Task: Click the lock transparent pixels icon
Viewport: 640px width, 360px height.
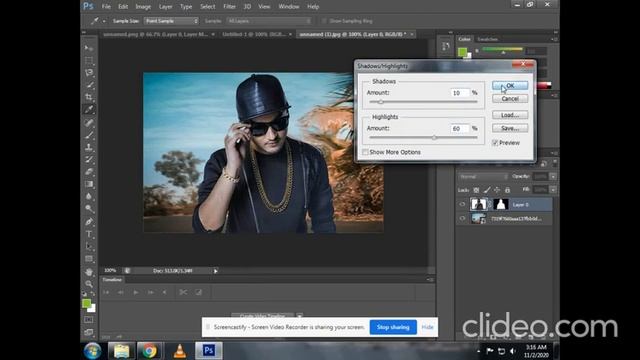Action: pyautogui.click(x=476, y=190)
